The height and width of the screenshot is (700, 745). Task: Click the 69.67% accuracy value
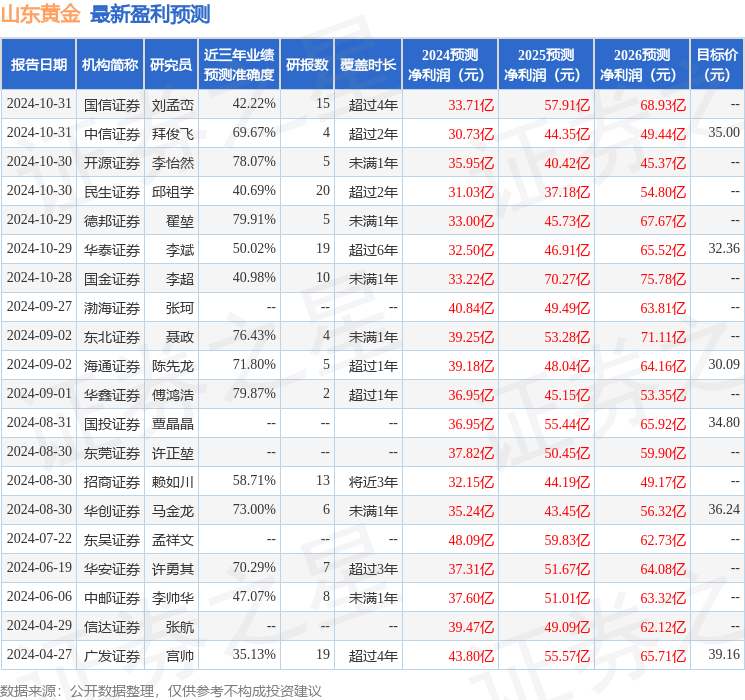254,132
